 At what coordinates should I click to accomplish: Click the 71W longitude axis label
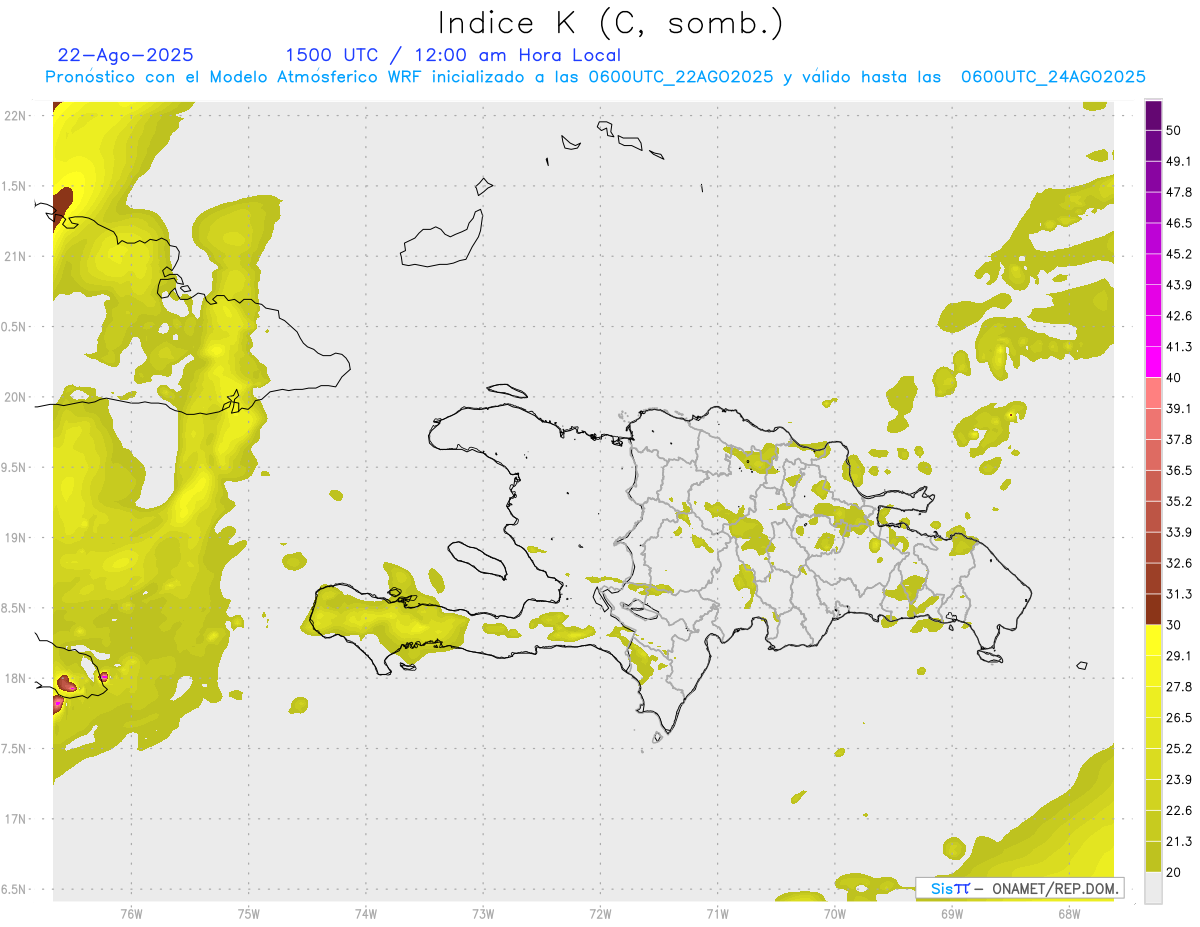717,912
